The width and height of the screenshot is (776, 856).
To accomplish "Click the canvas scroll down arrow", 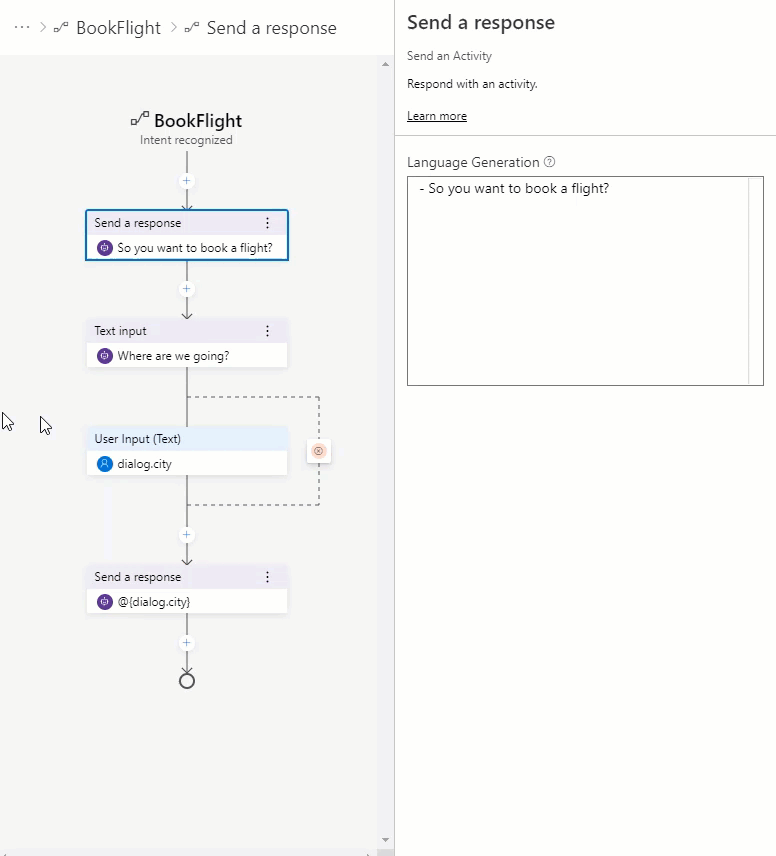I will pos(386,840).
